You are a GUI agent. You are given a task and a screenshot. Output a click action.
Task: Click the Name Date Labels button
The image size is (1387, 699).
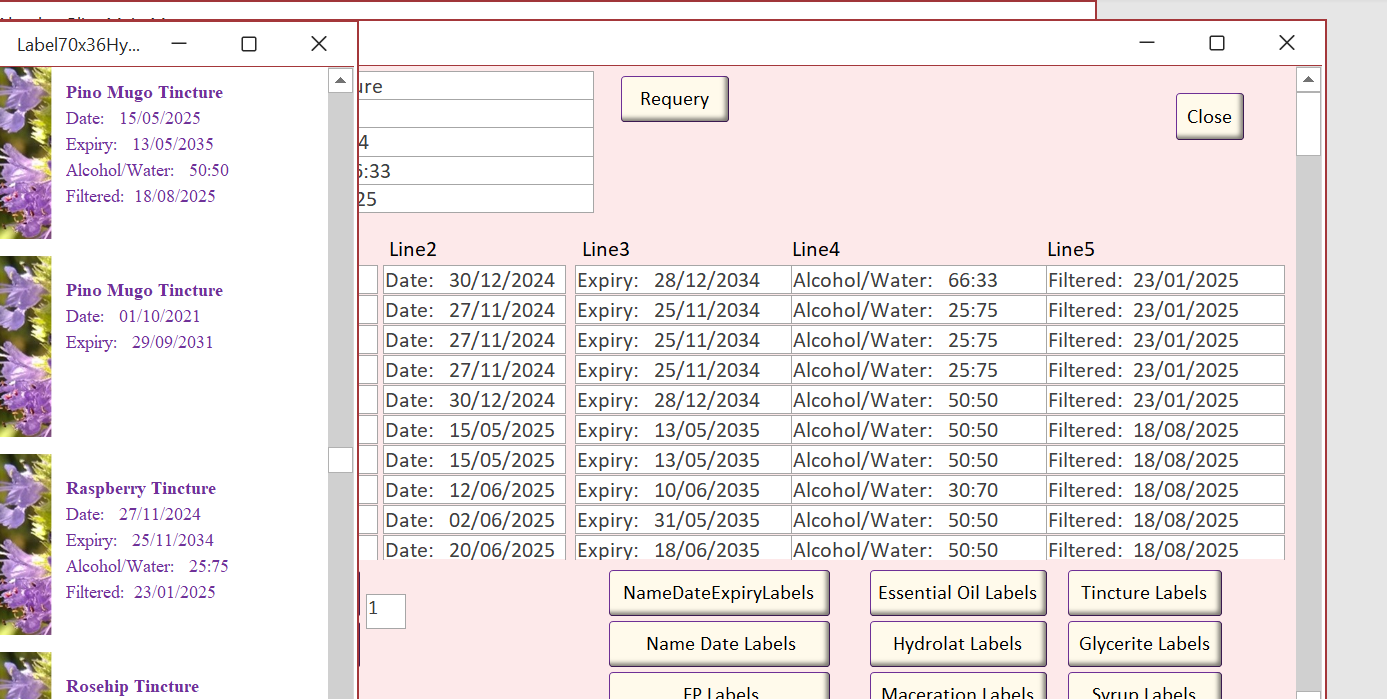(x=718, y=644)
